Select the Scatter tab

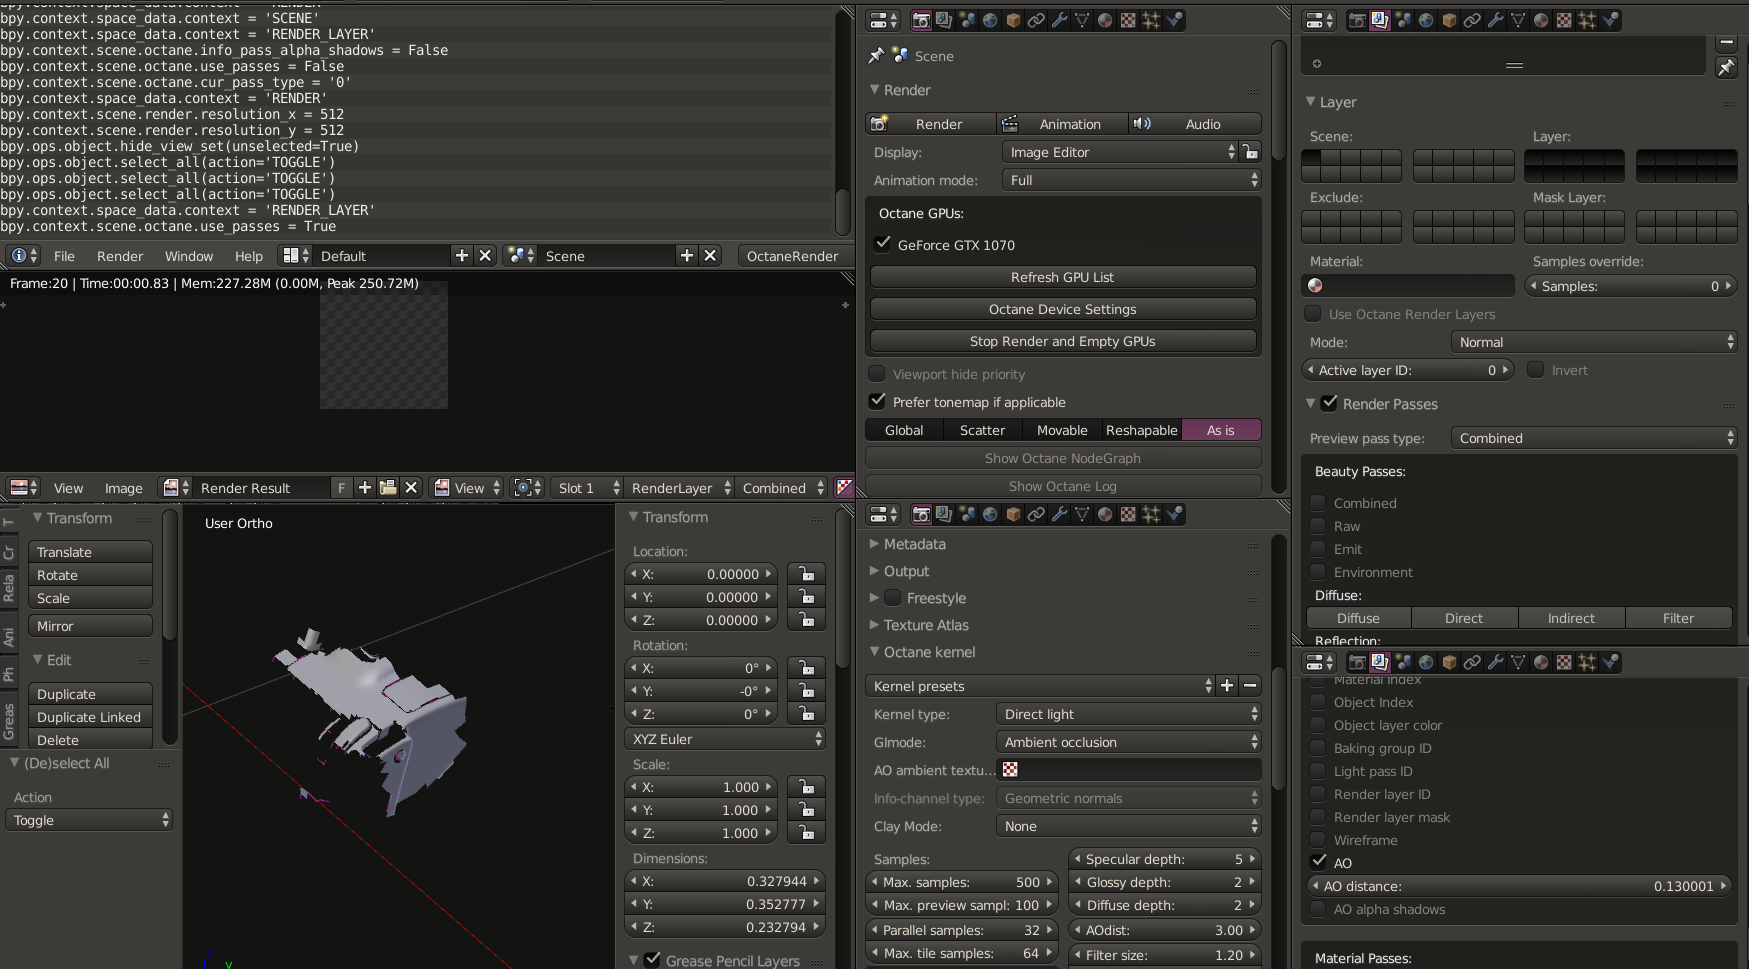pos(982,430)
